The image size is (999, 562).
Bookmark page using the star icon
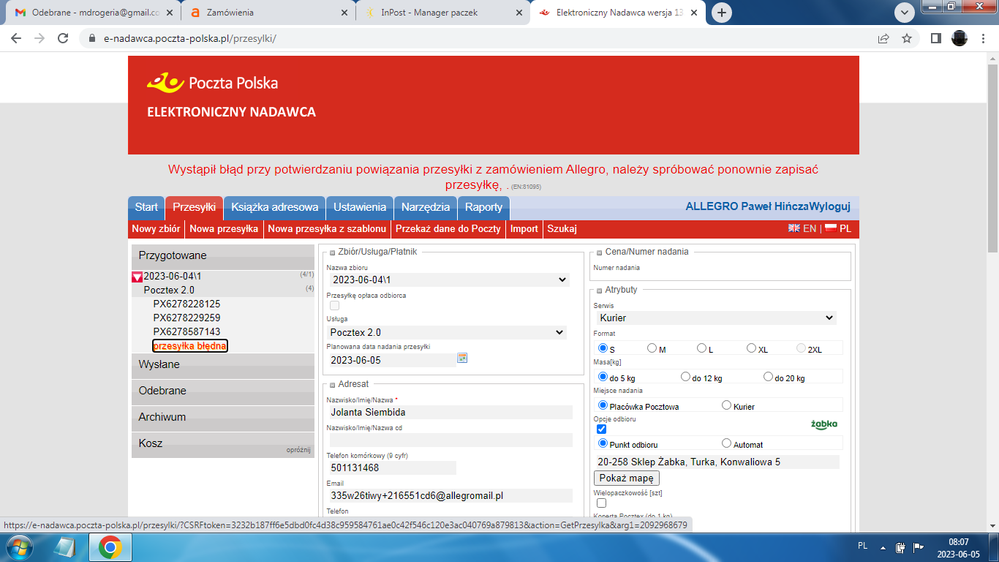coord(907,38)
